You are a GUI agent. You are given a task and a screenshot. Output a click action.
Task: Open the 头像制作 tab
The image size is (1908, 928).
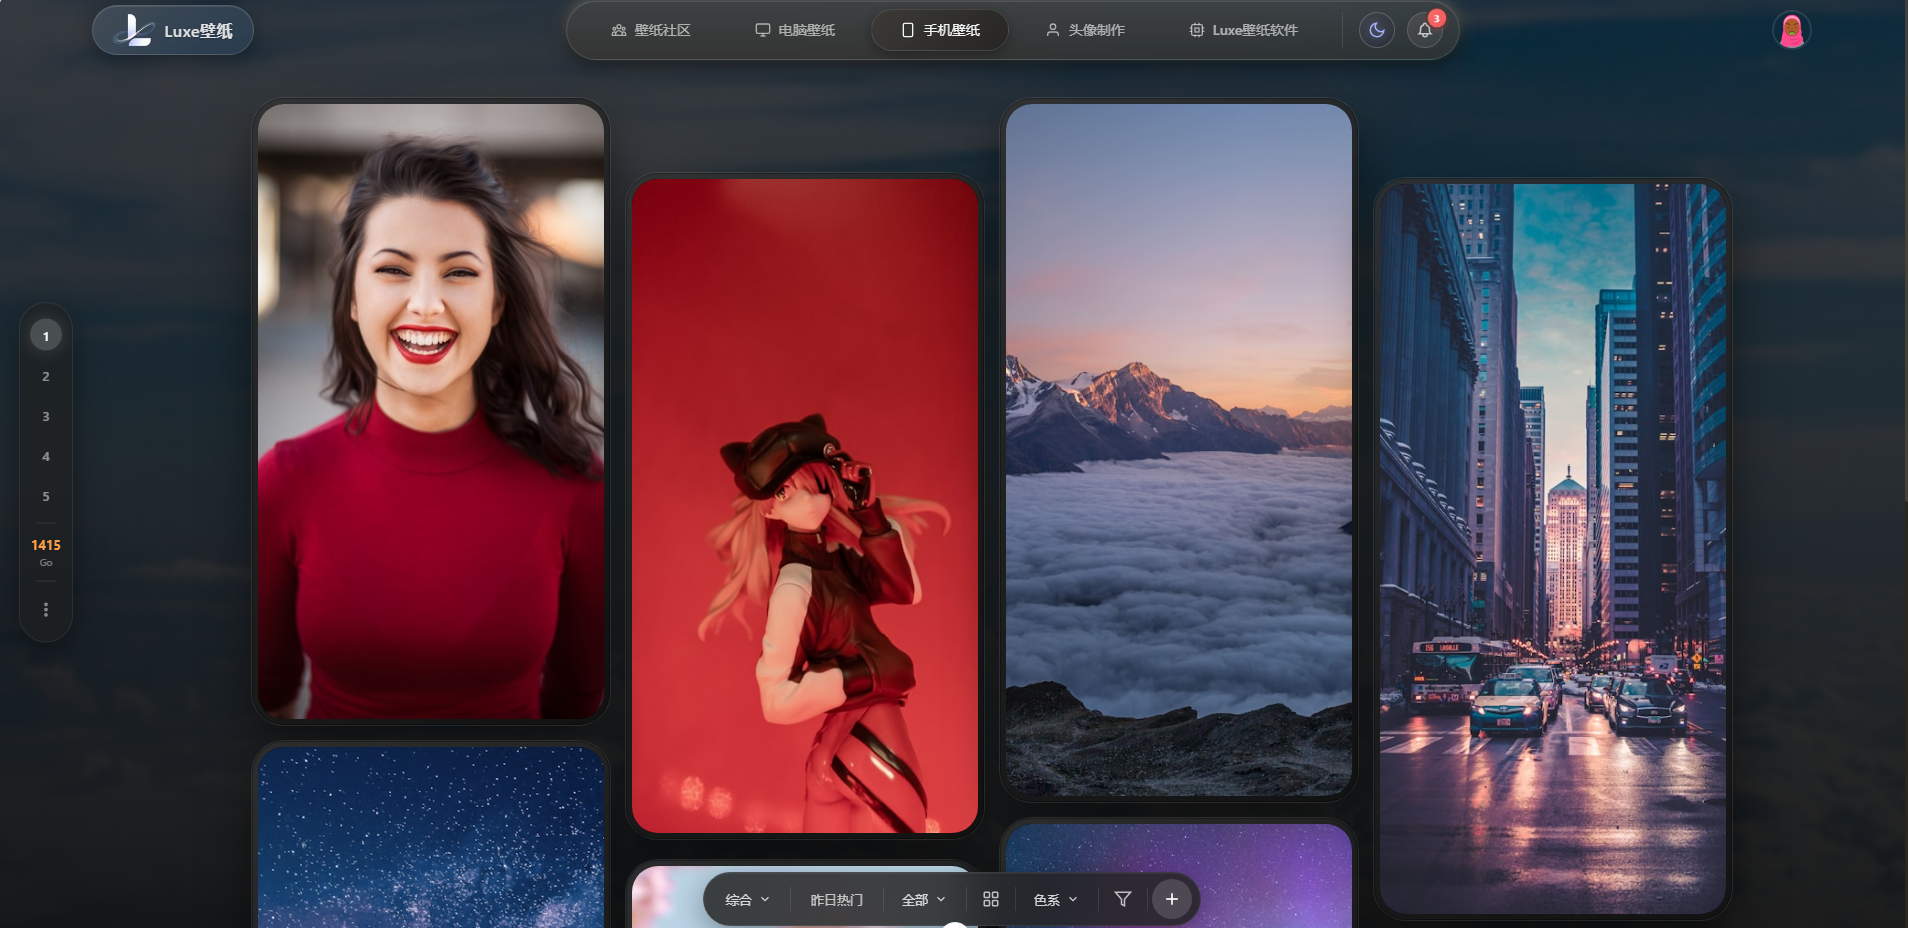pos(1085,30)
